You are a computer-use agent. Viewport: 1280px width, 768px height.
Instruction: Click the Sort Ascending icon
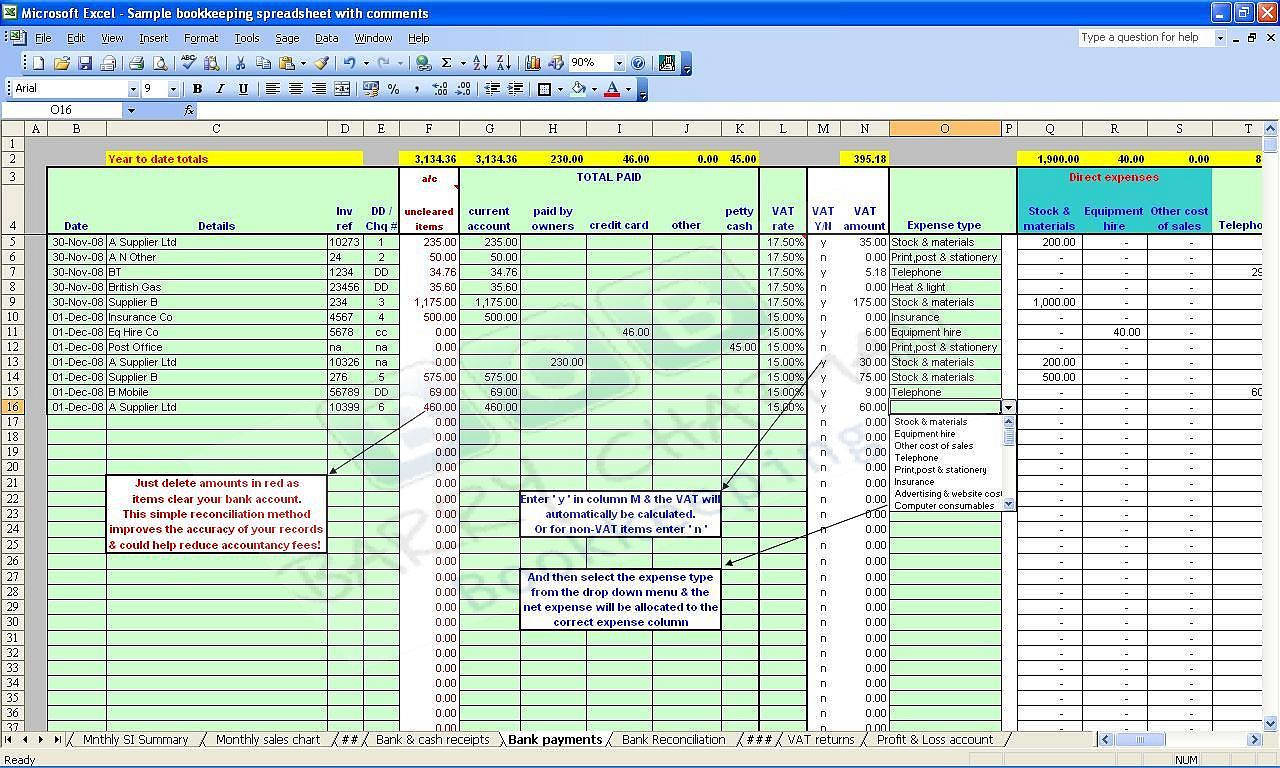[x=480, y=63]
